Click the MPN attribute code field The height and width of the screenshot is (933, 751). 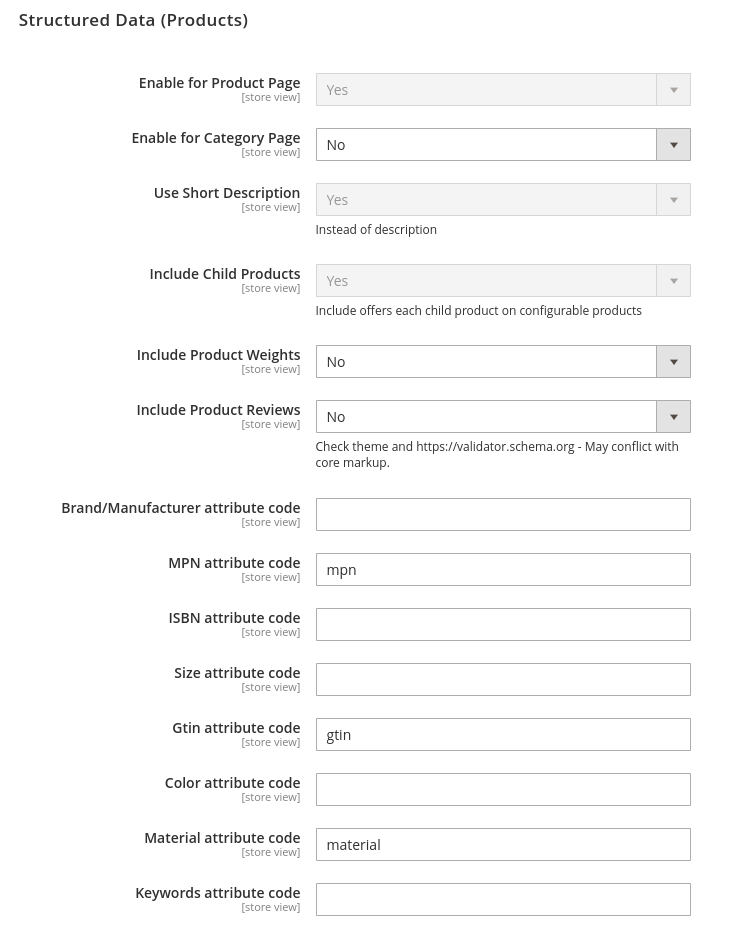[503, 569]
